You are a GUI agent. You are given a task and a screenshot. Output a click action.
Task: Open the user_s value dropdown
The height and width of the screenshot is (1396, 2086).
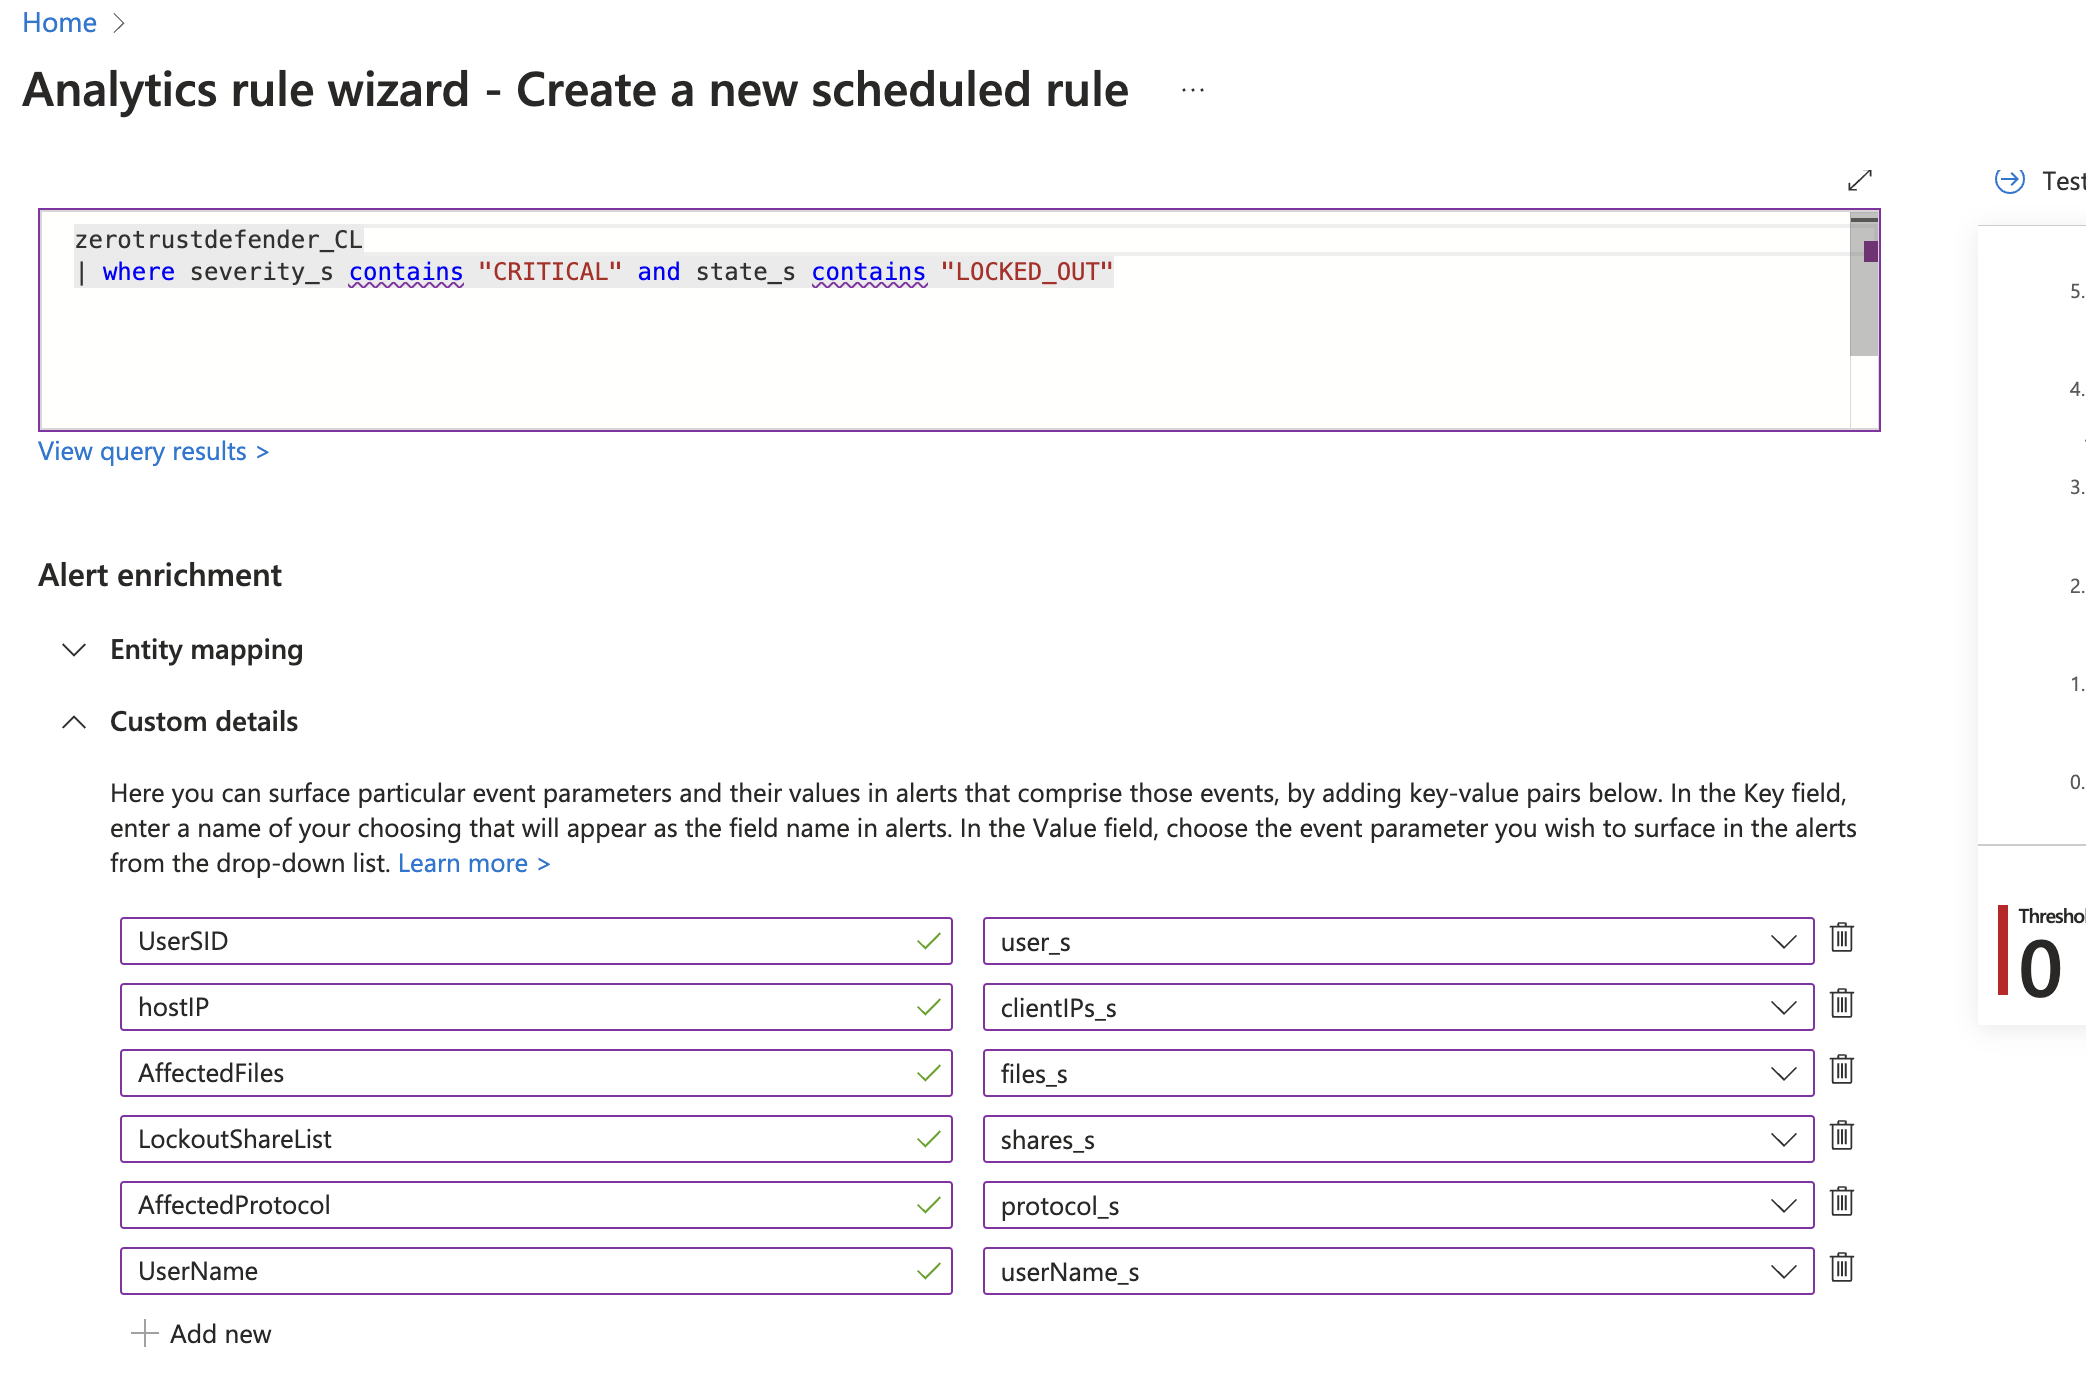pyautogui.click(x=1782, y=941)
